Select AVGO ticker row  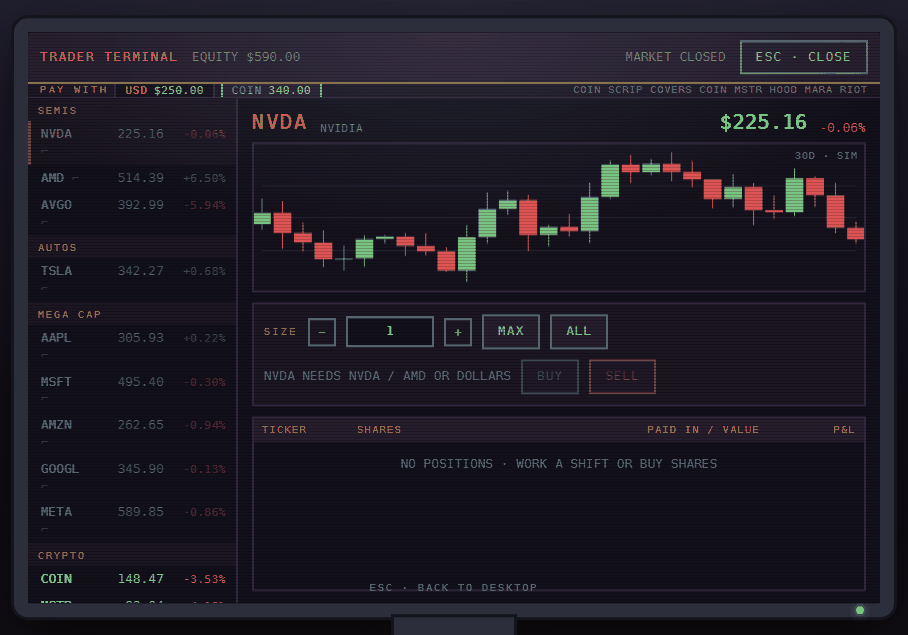133,212
